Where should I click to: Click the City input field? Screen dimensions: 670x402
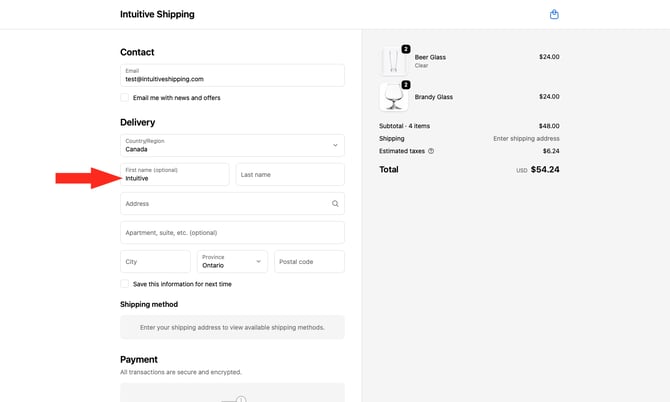click(x=156, y=261)
